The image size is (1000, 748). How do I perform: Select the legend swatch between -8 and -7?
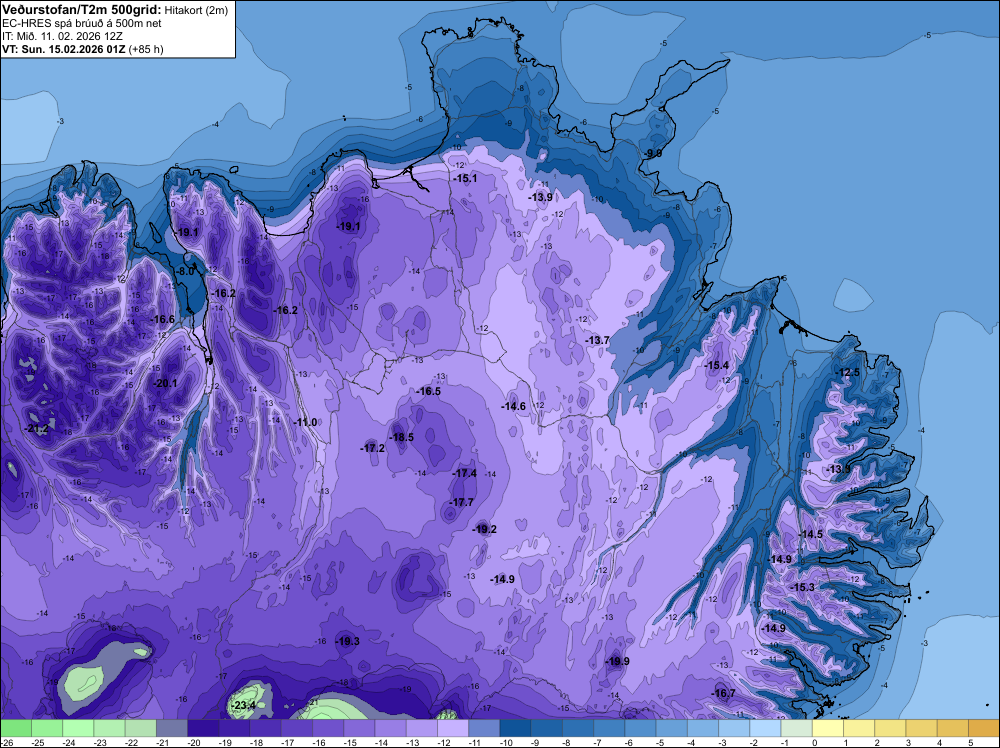click(578, 729)
